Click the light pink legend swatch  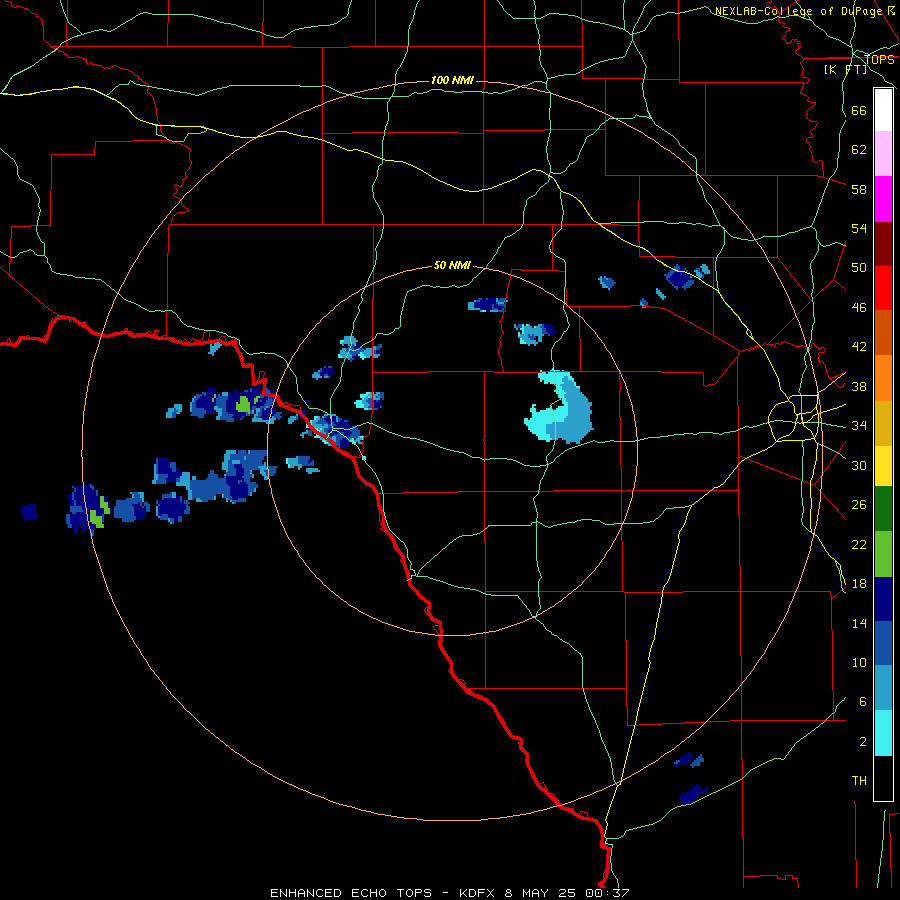(883, 154)
